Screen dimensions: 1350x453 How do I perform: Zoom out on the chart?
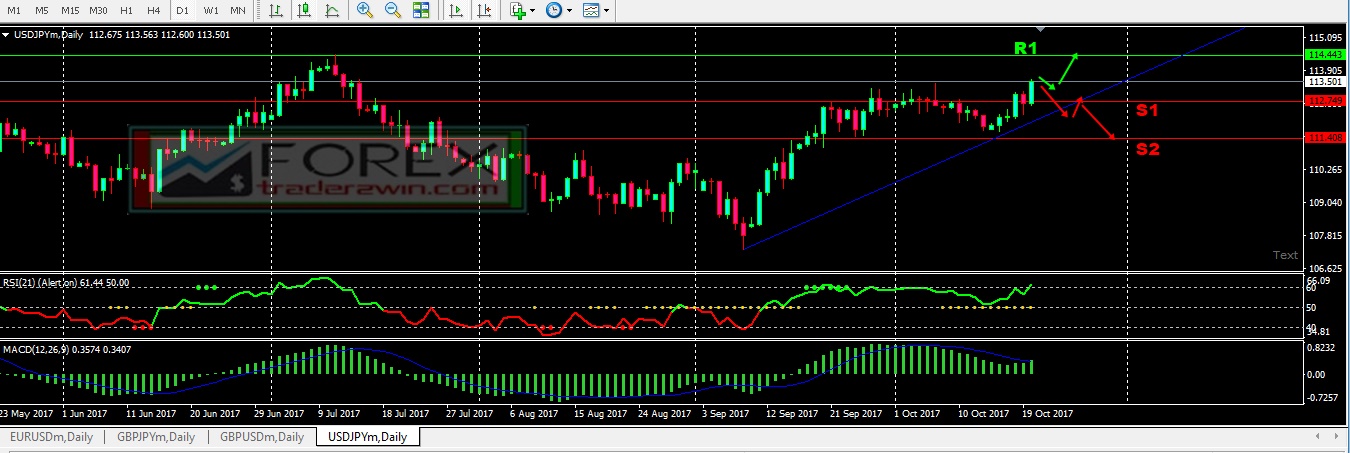click(393, 10)
